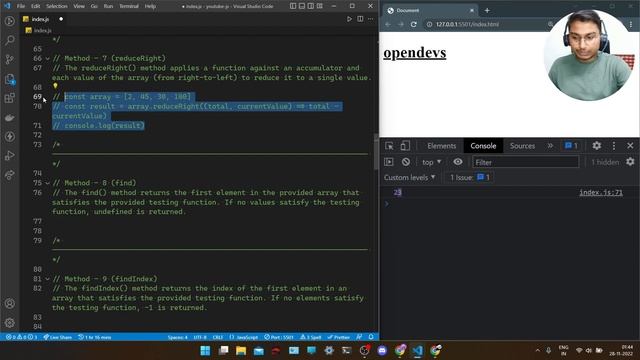Image resolution: width=640 pixels, height=360 pixels.
Task: Toggle the DevTools device toolbar
Action: pyautogui.click(x=404, y=146)
